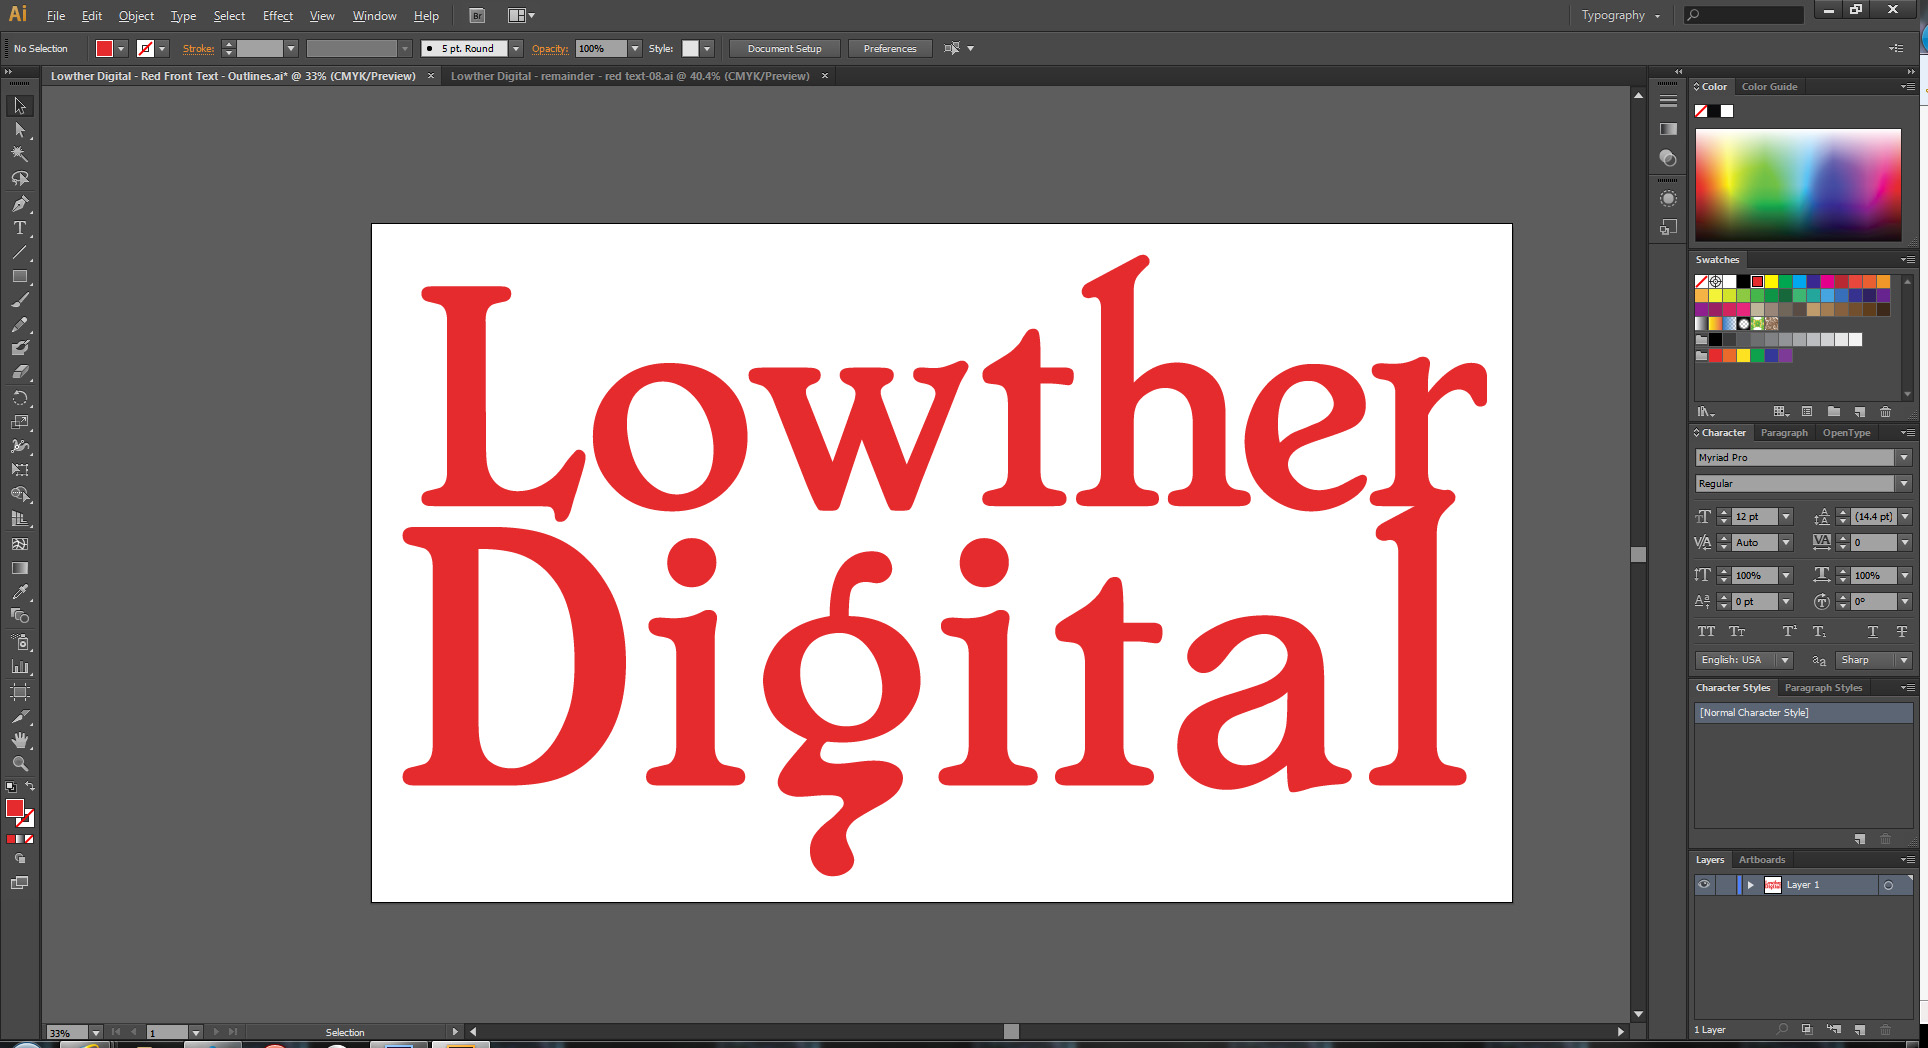Open the Effect menu
Image resolution: width=1928 pixels, height=1048 pixels.
pos(278,16)
